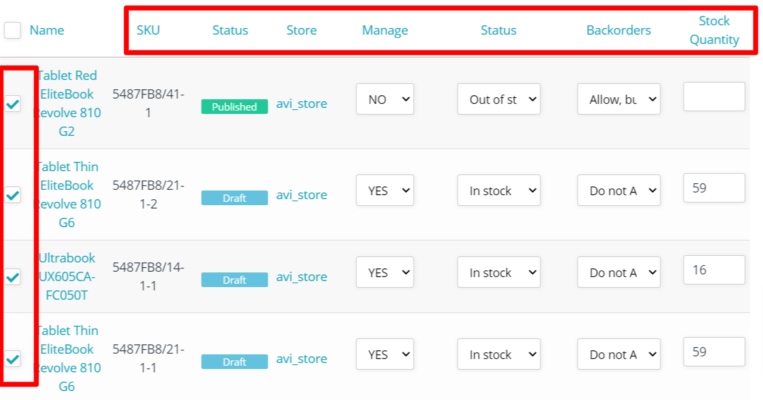Image resolution: width=763 pixels, height=400 pixels.
Task: Open the Allow, but backorders dropdown
Action: click(x=619, y=99)
